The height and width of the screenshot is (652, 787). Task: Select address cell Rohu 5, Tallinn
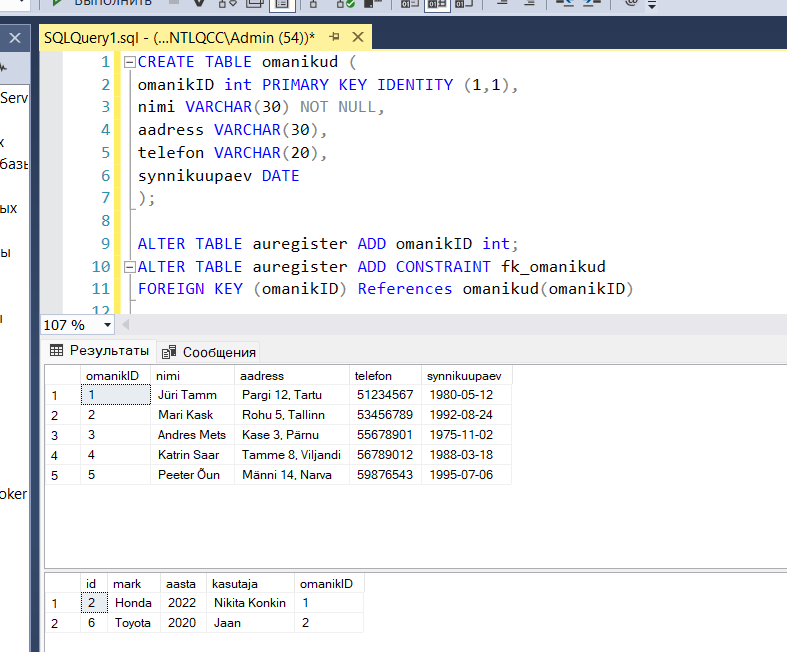tap(292, 415)
